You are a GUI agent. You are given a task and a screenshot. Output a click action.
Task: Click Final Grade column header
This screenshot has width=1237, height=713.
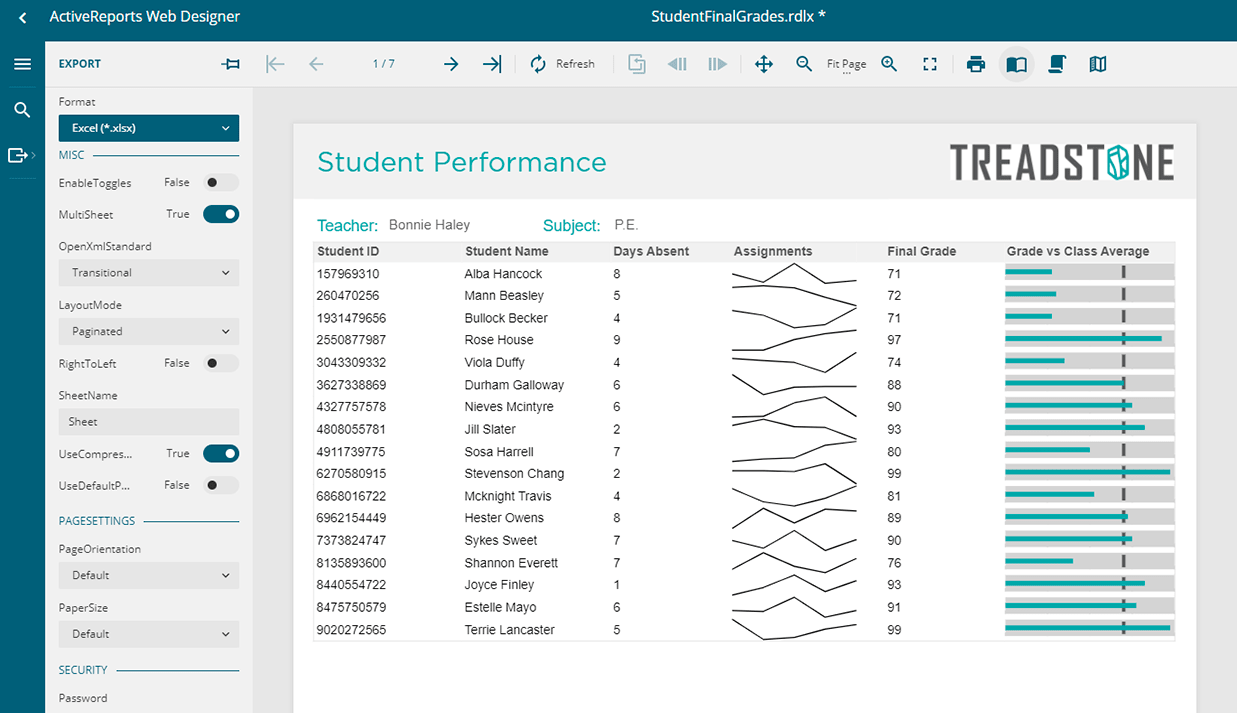[x=922, y=251]
